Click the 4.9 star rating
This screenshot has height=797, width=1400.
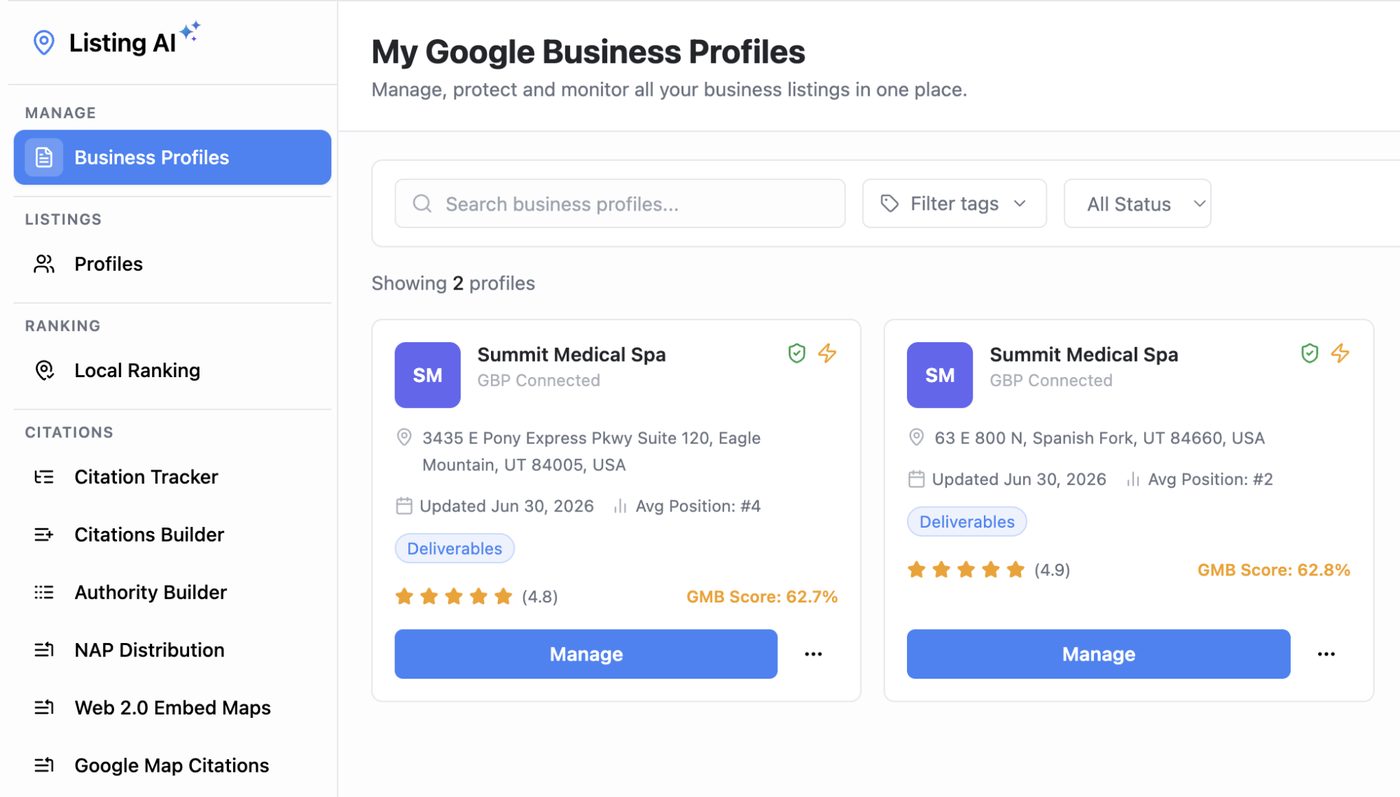989,570
